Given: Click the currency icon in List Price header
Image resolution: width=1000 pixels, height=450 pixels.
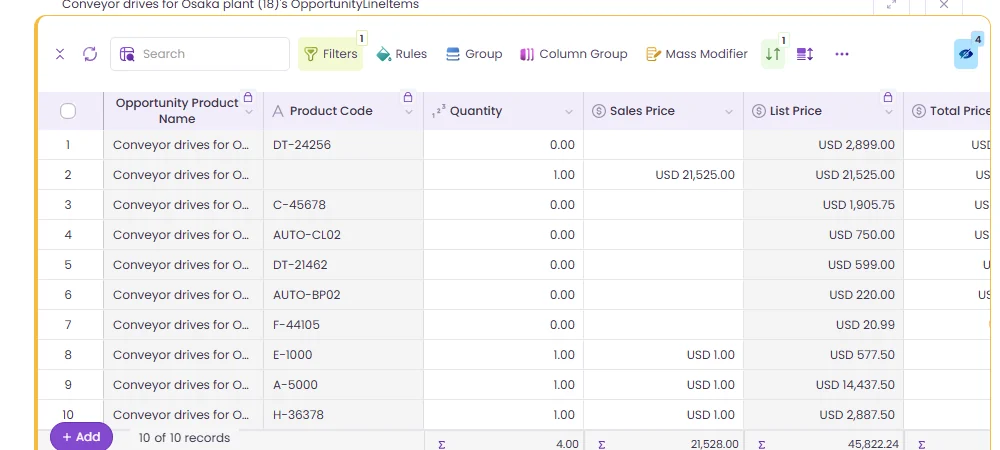Looking at the screenshot, I should 758,111.
